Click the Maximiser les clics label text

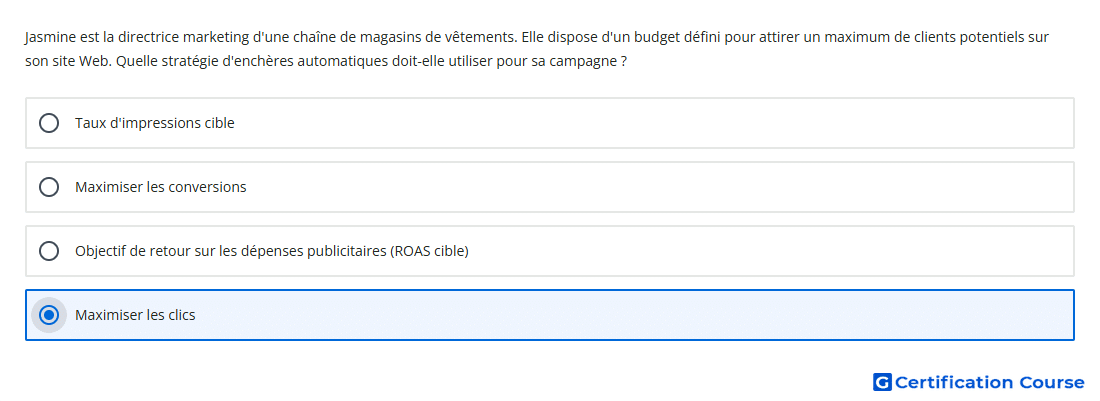click(x=135, y=315)
